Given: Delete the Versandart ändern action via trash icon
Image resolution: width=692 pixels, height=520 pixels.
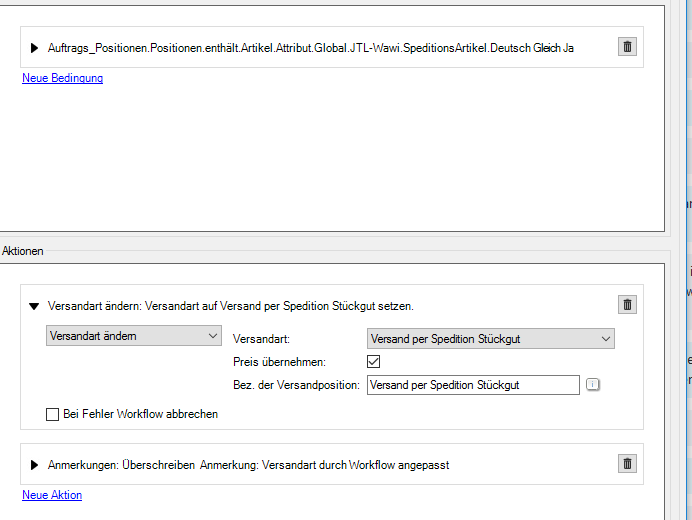Looking at the screenshot, I should [627, 305].
